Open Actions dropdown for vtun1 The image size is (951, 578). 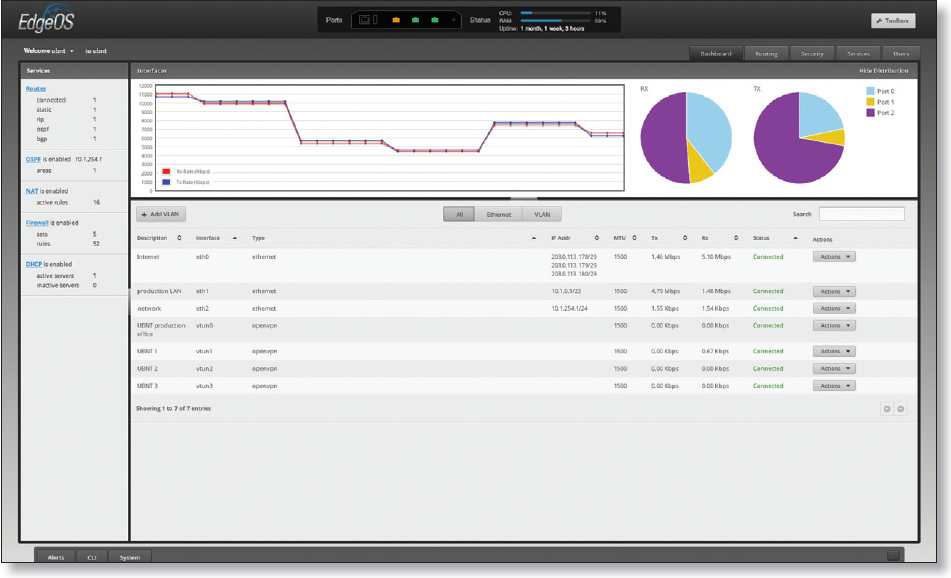click(x=834, y=351)
